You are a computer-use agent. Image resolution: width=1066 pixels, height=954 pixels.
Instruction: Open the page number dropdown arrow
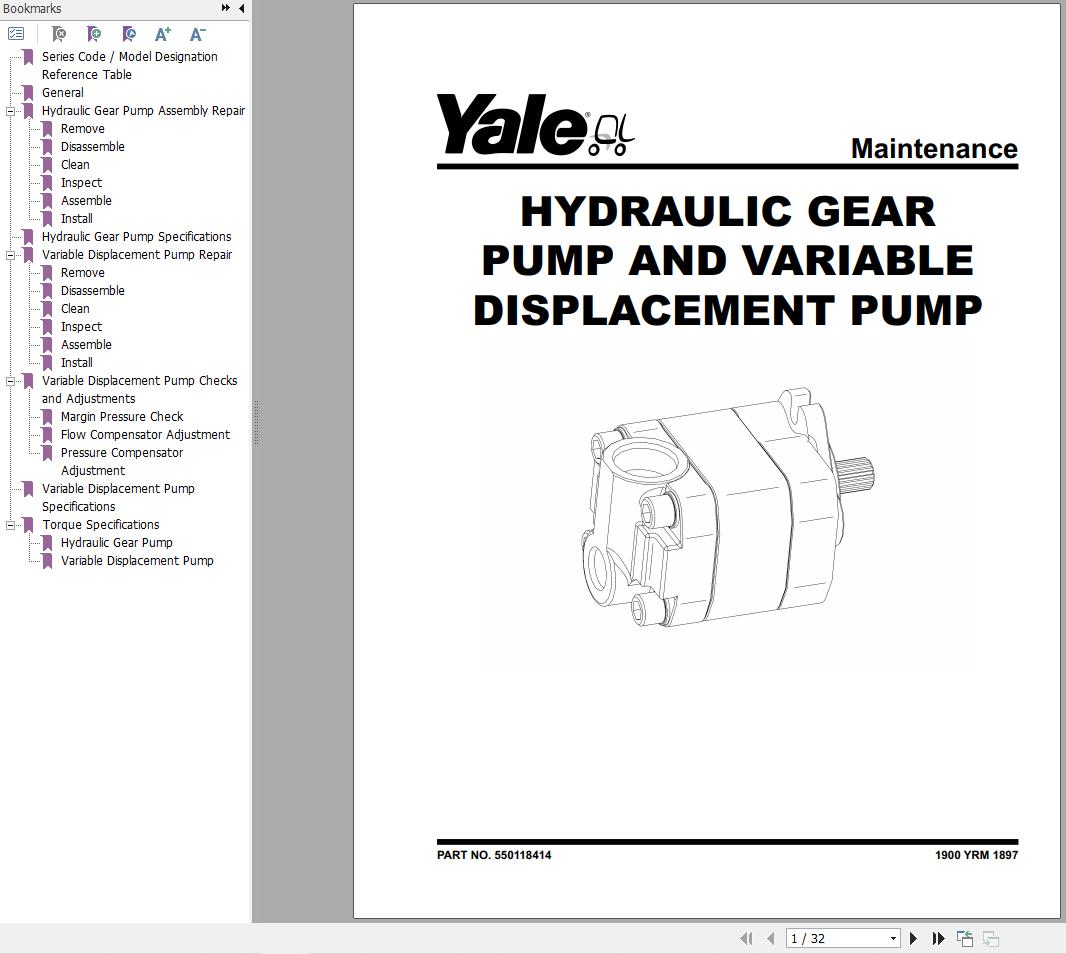pyautogui.click(x=893, y=938)
